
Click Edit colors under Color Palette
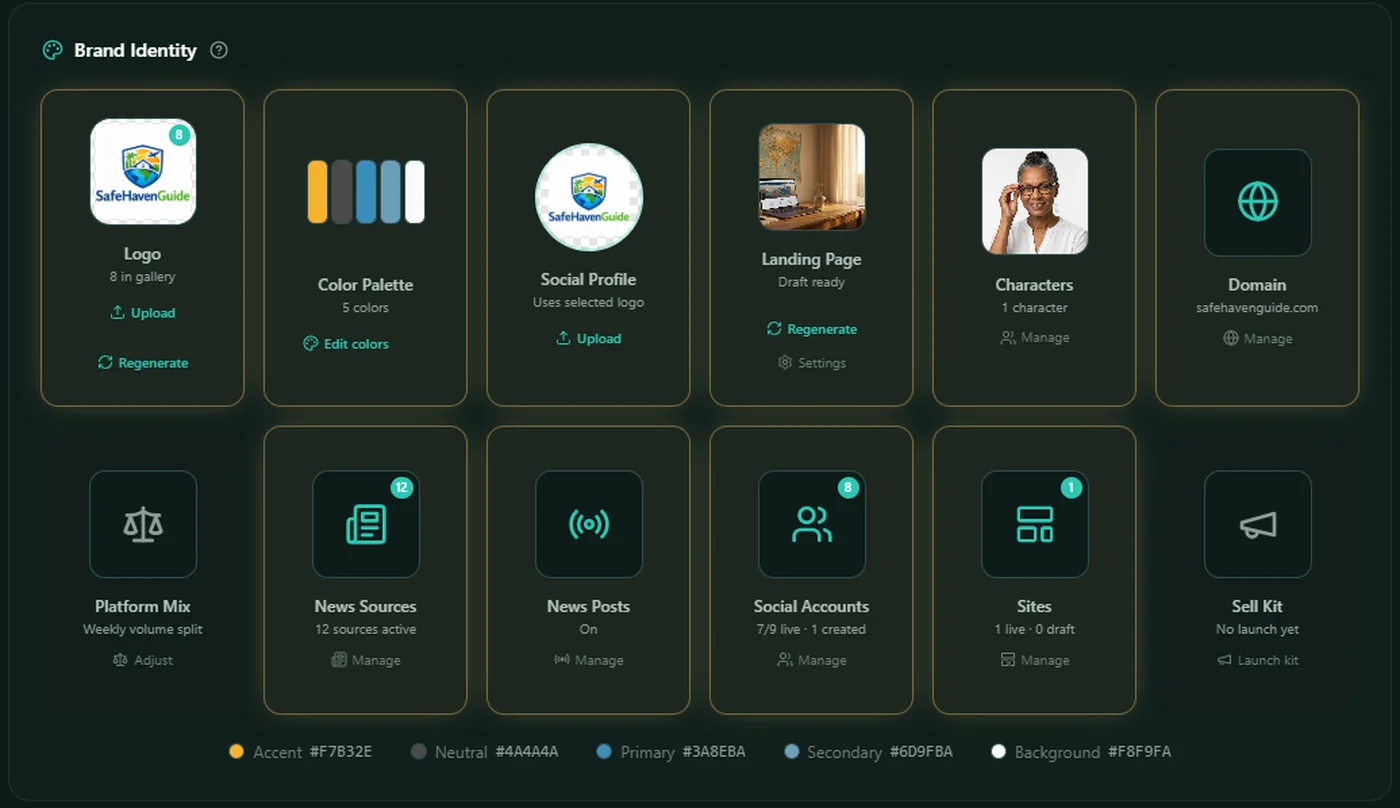(346, 344)
